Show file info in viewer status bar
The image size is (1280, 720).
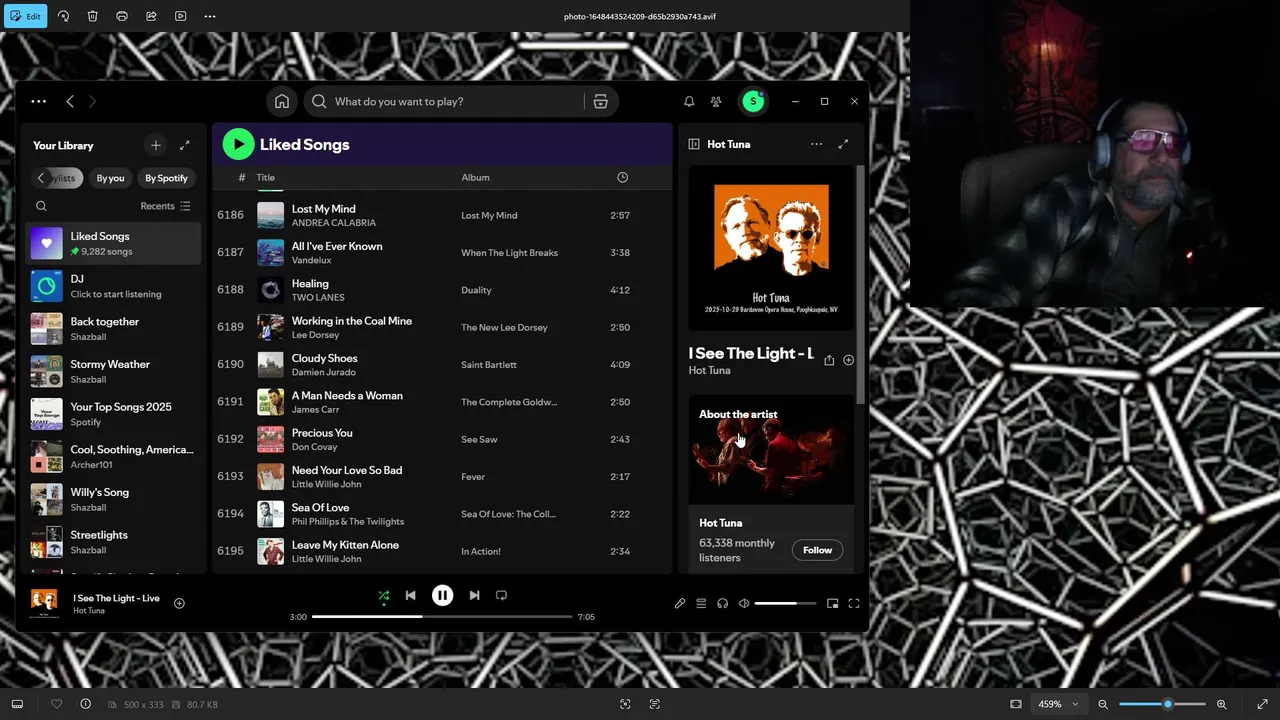pos(85,704)
